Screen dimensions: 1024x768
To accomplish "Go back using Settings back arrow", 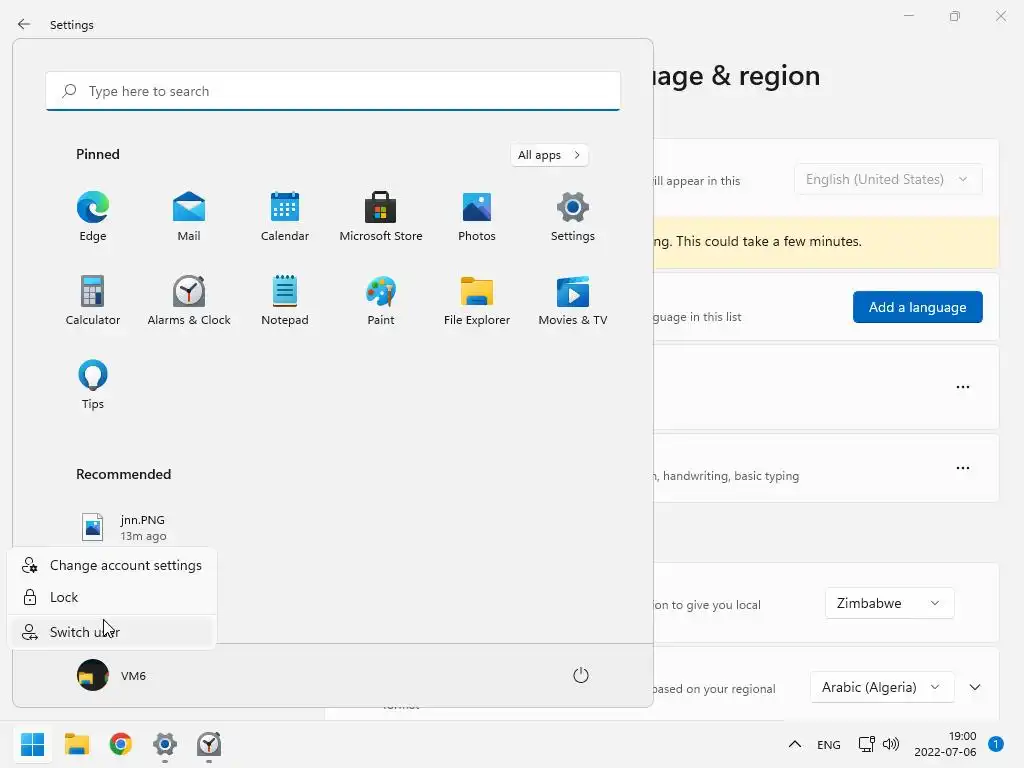I will pyautogui.click(x=24, y=24).
